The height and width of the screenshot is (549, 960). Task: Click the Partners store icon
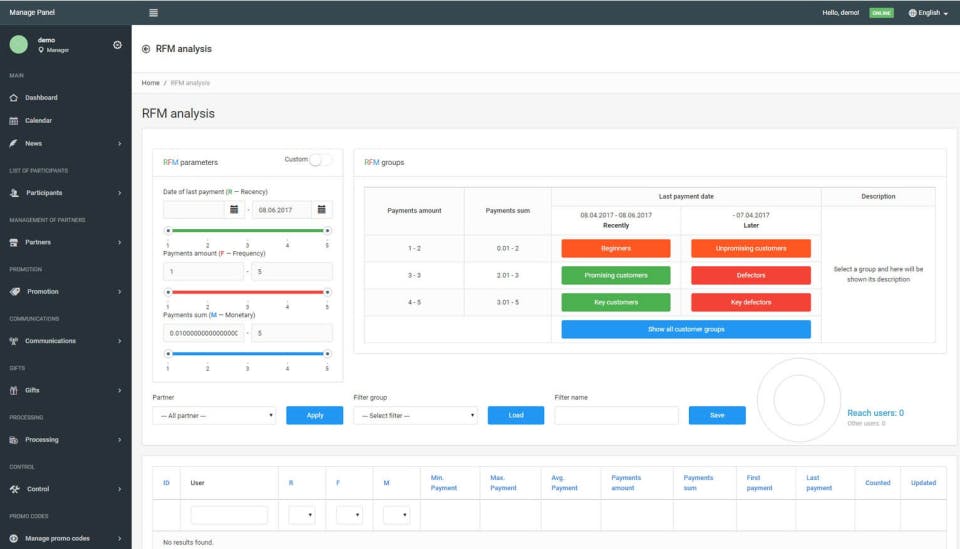[x=13, y=242]
